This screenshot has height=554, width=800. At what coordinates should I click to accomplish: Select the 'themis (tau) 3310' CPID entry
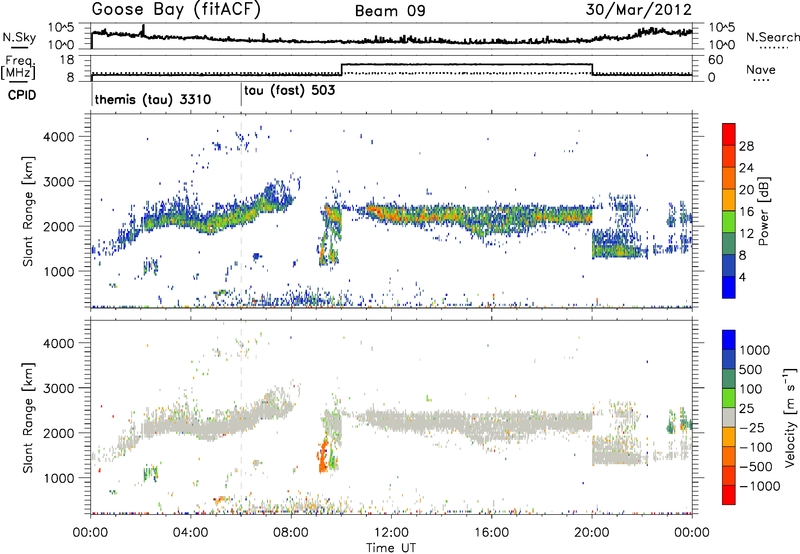[153, 99]
